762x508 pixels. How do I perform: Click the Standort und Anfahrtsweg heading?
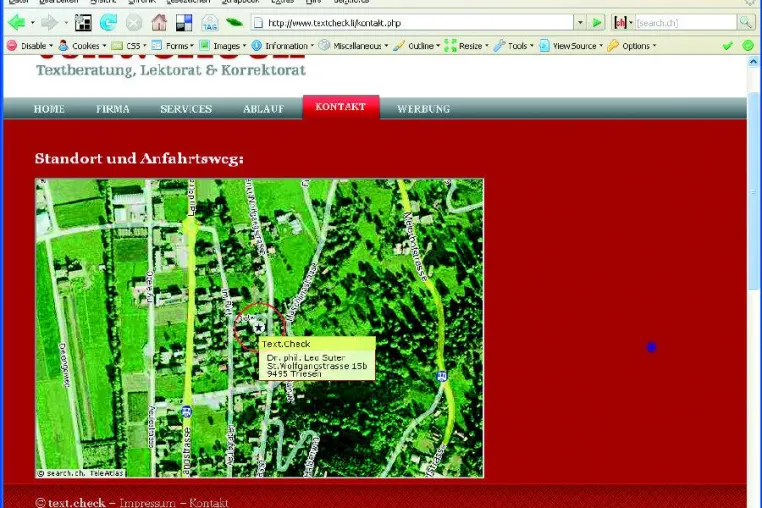click(139, 158)
